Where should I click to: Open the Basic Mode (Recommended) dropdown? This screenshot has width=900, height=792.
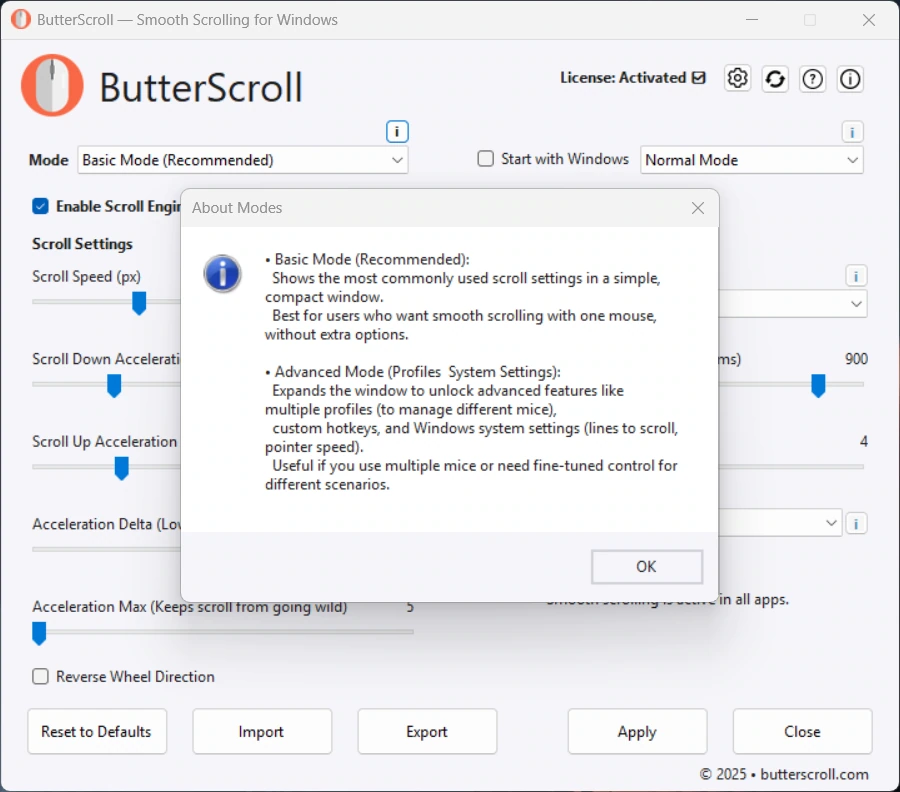coord(243,160)
